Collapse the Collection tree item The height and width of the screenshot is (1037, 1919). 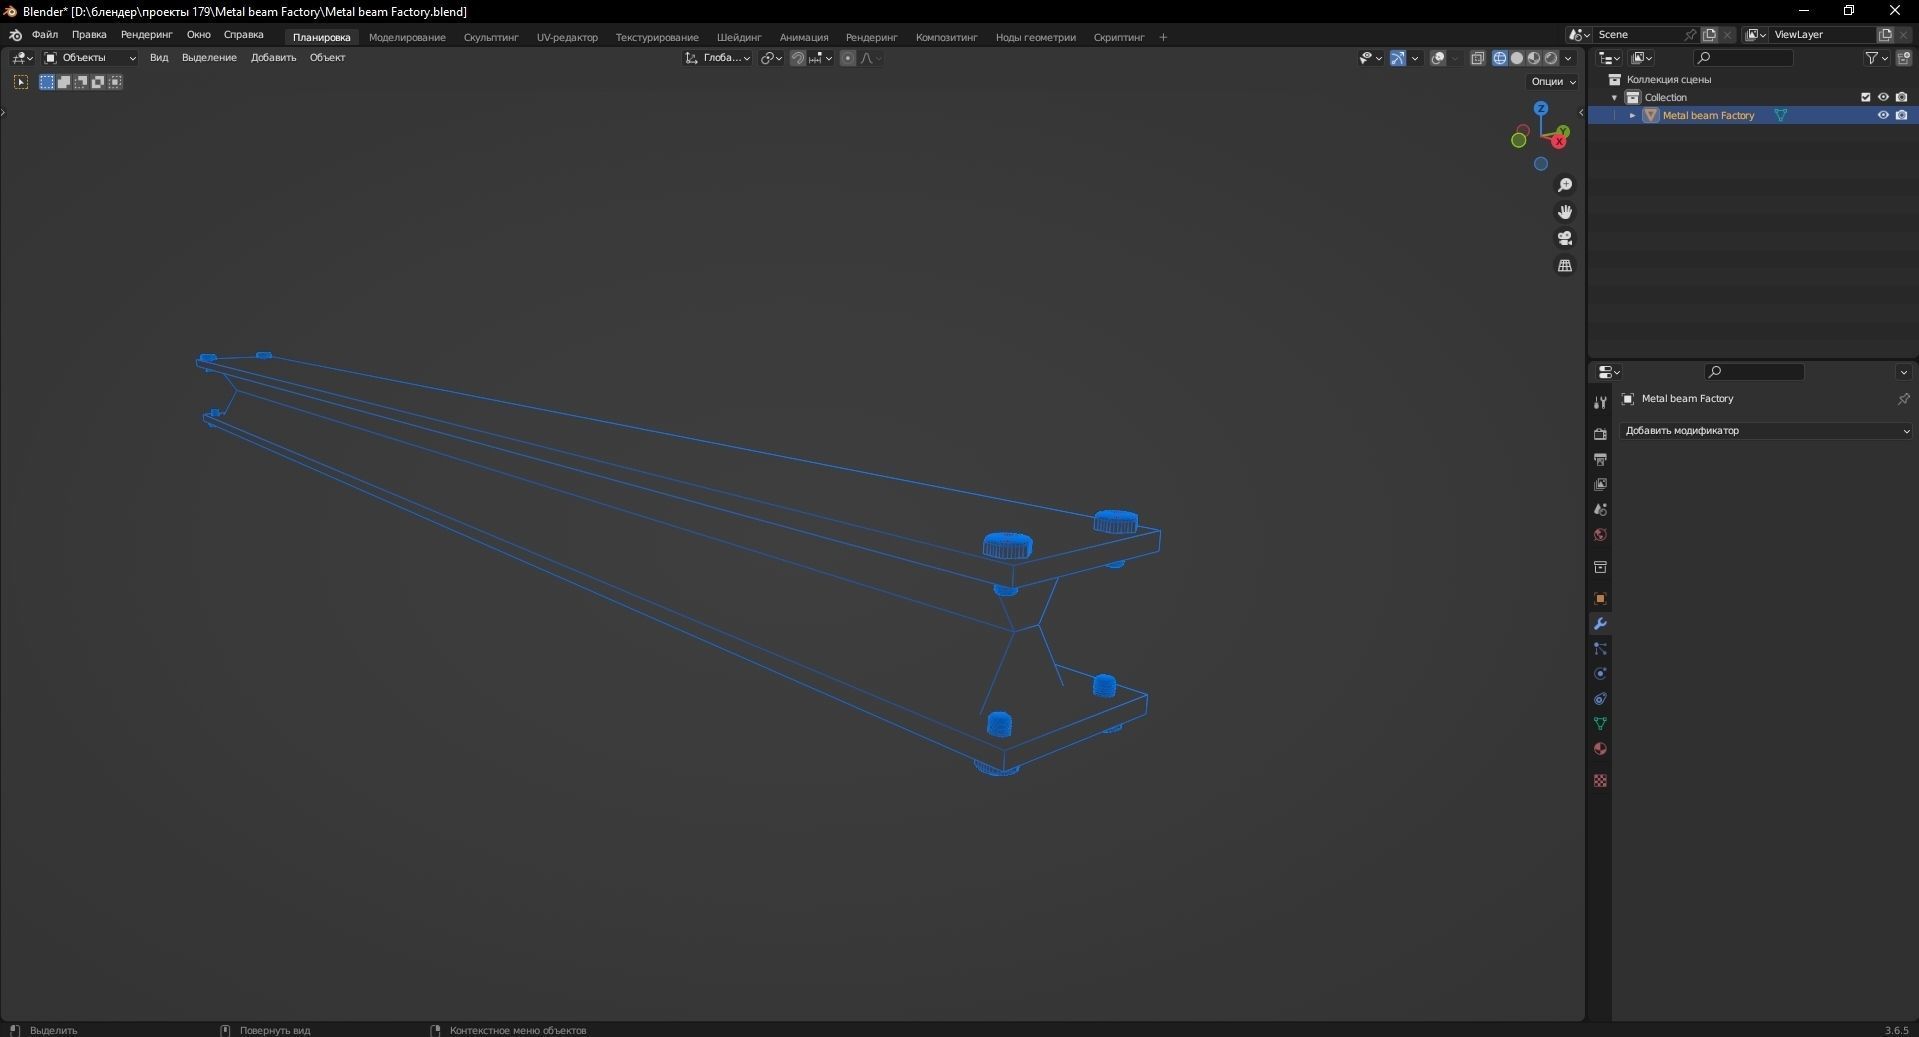tap(1614, 97)
